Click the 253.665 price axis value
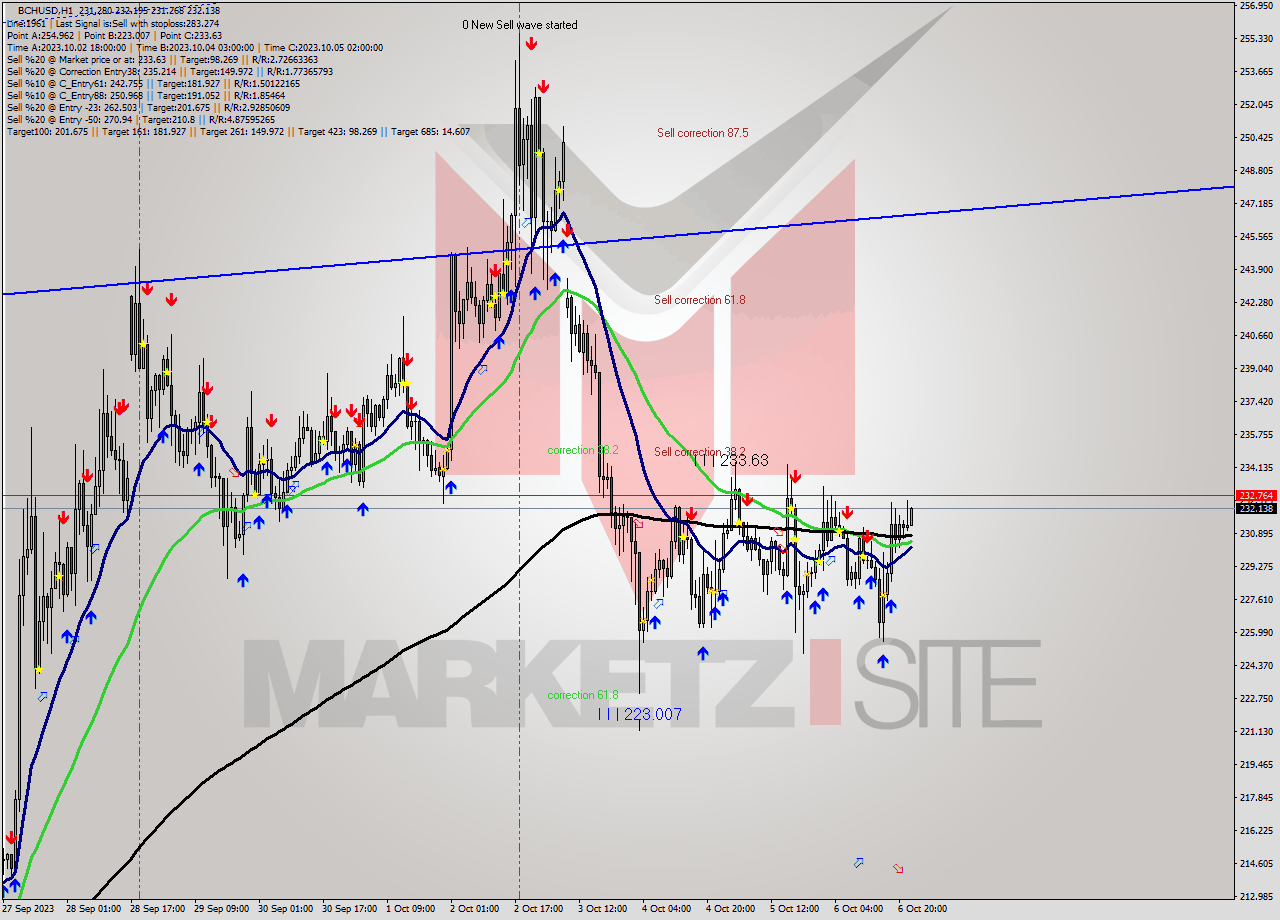This screenshot has height=920, width=1280. [x=1256, y=72]
